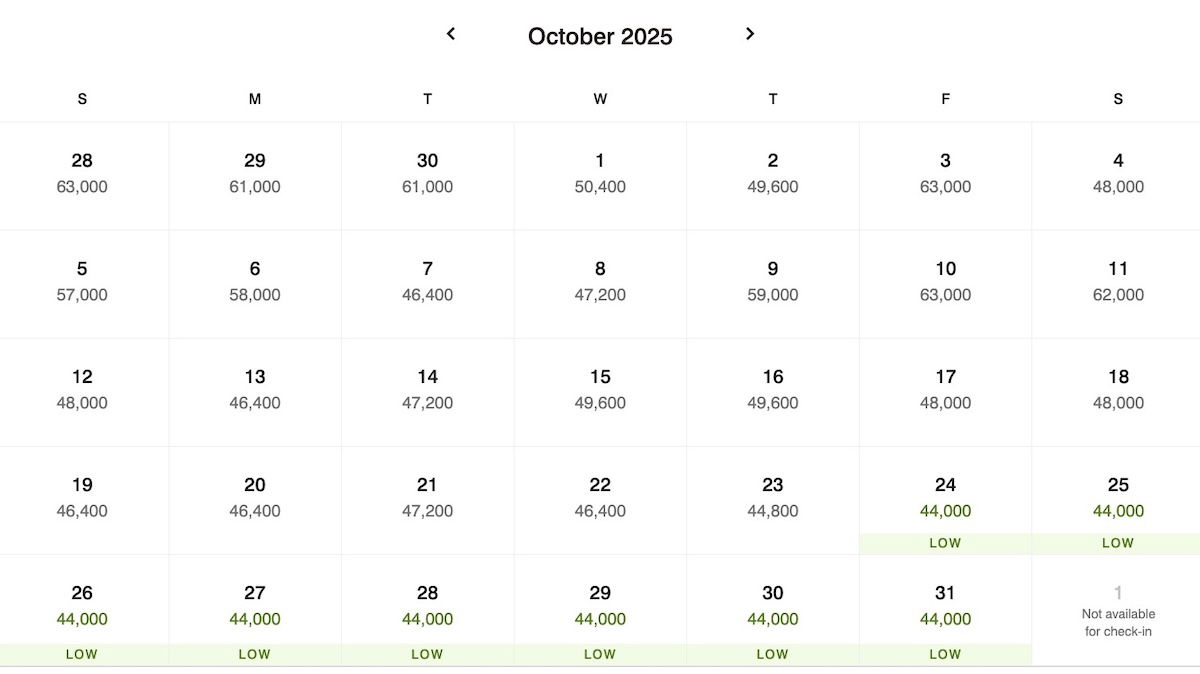The width and height of the screenshot is (1200, 674).
Task: Go to previous month with left chevron
Action: [451, 34]
